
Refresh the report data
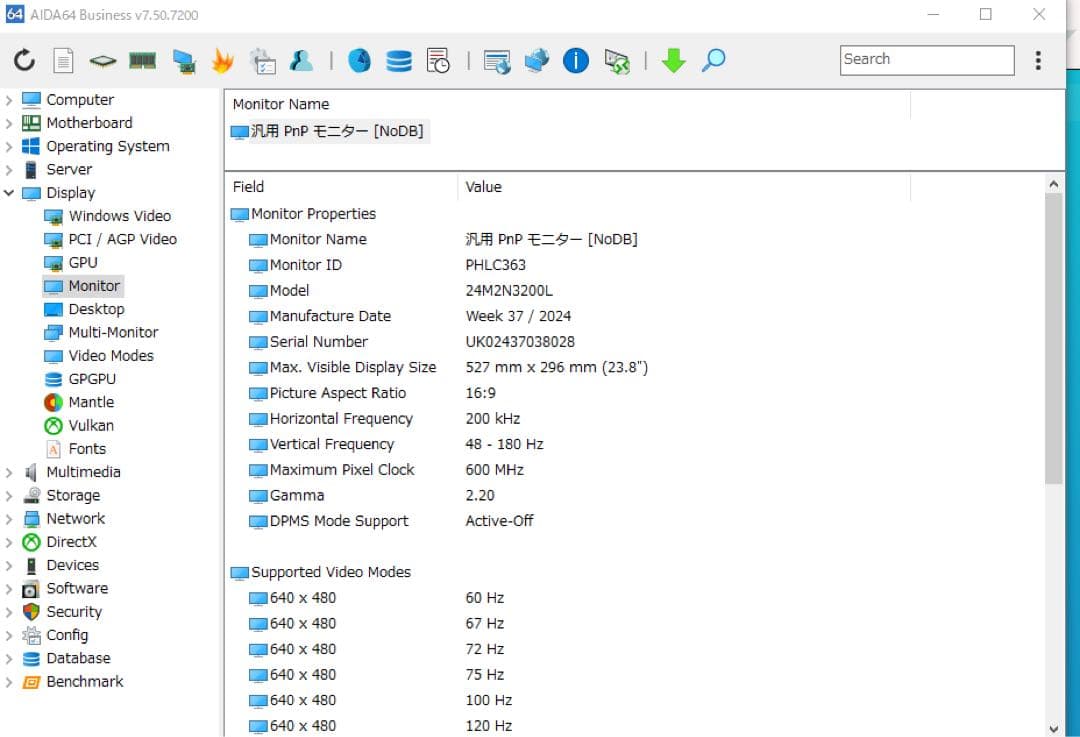[x=23, y=60]
